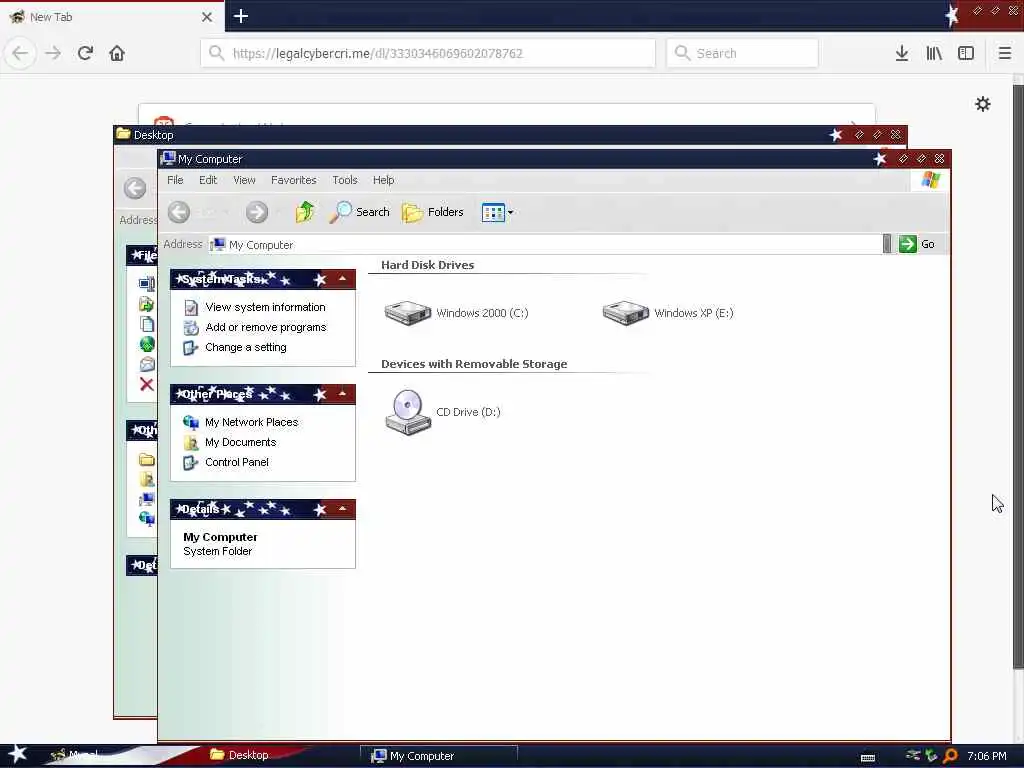Click My Computer Back button
The image size is (1024, 768).
click(x=179, y=212)
